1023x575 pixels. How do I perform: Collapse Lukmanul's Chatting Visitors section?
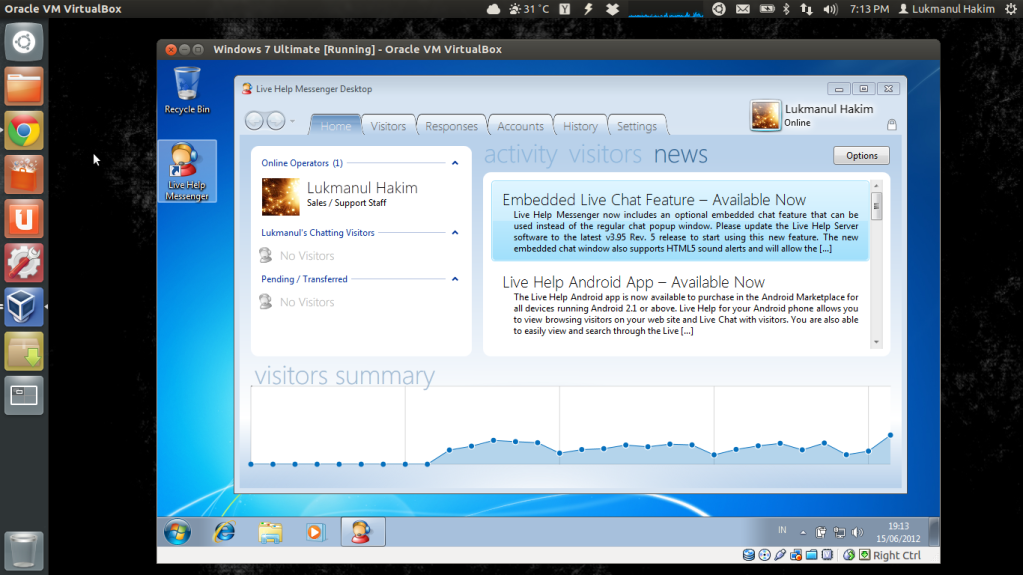click(455, 233)
